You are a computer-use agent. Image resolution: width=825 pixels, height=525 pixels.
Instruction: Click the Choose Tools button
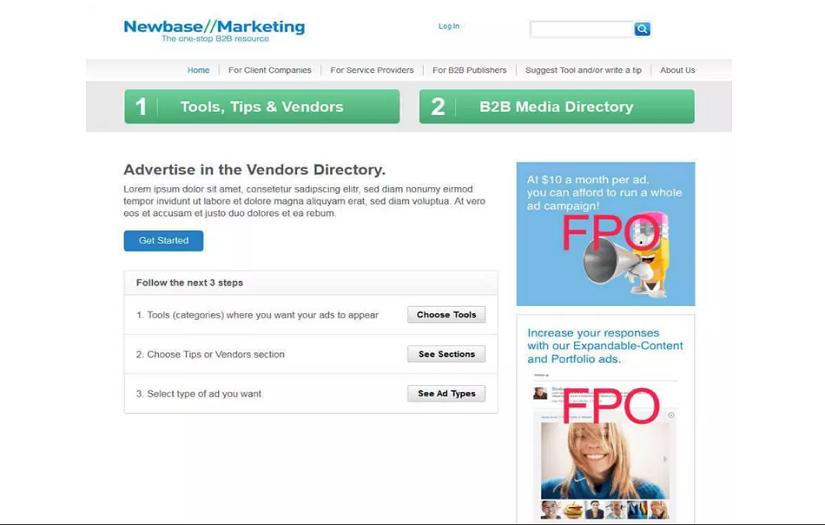point(446,315)
